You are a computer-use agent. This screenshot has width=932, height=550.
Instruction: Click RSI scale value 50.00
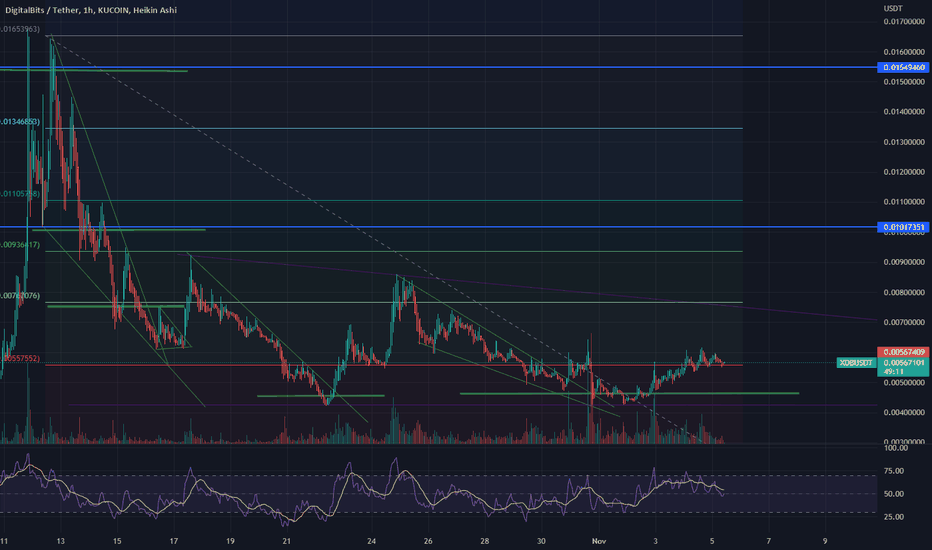click(894, 494)
